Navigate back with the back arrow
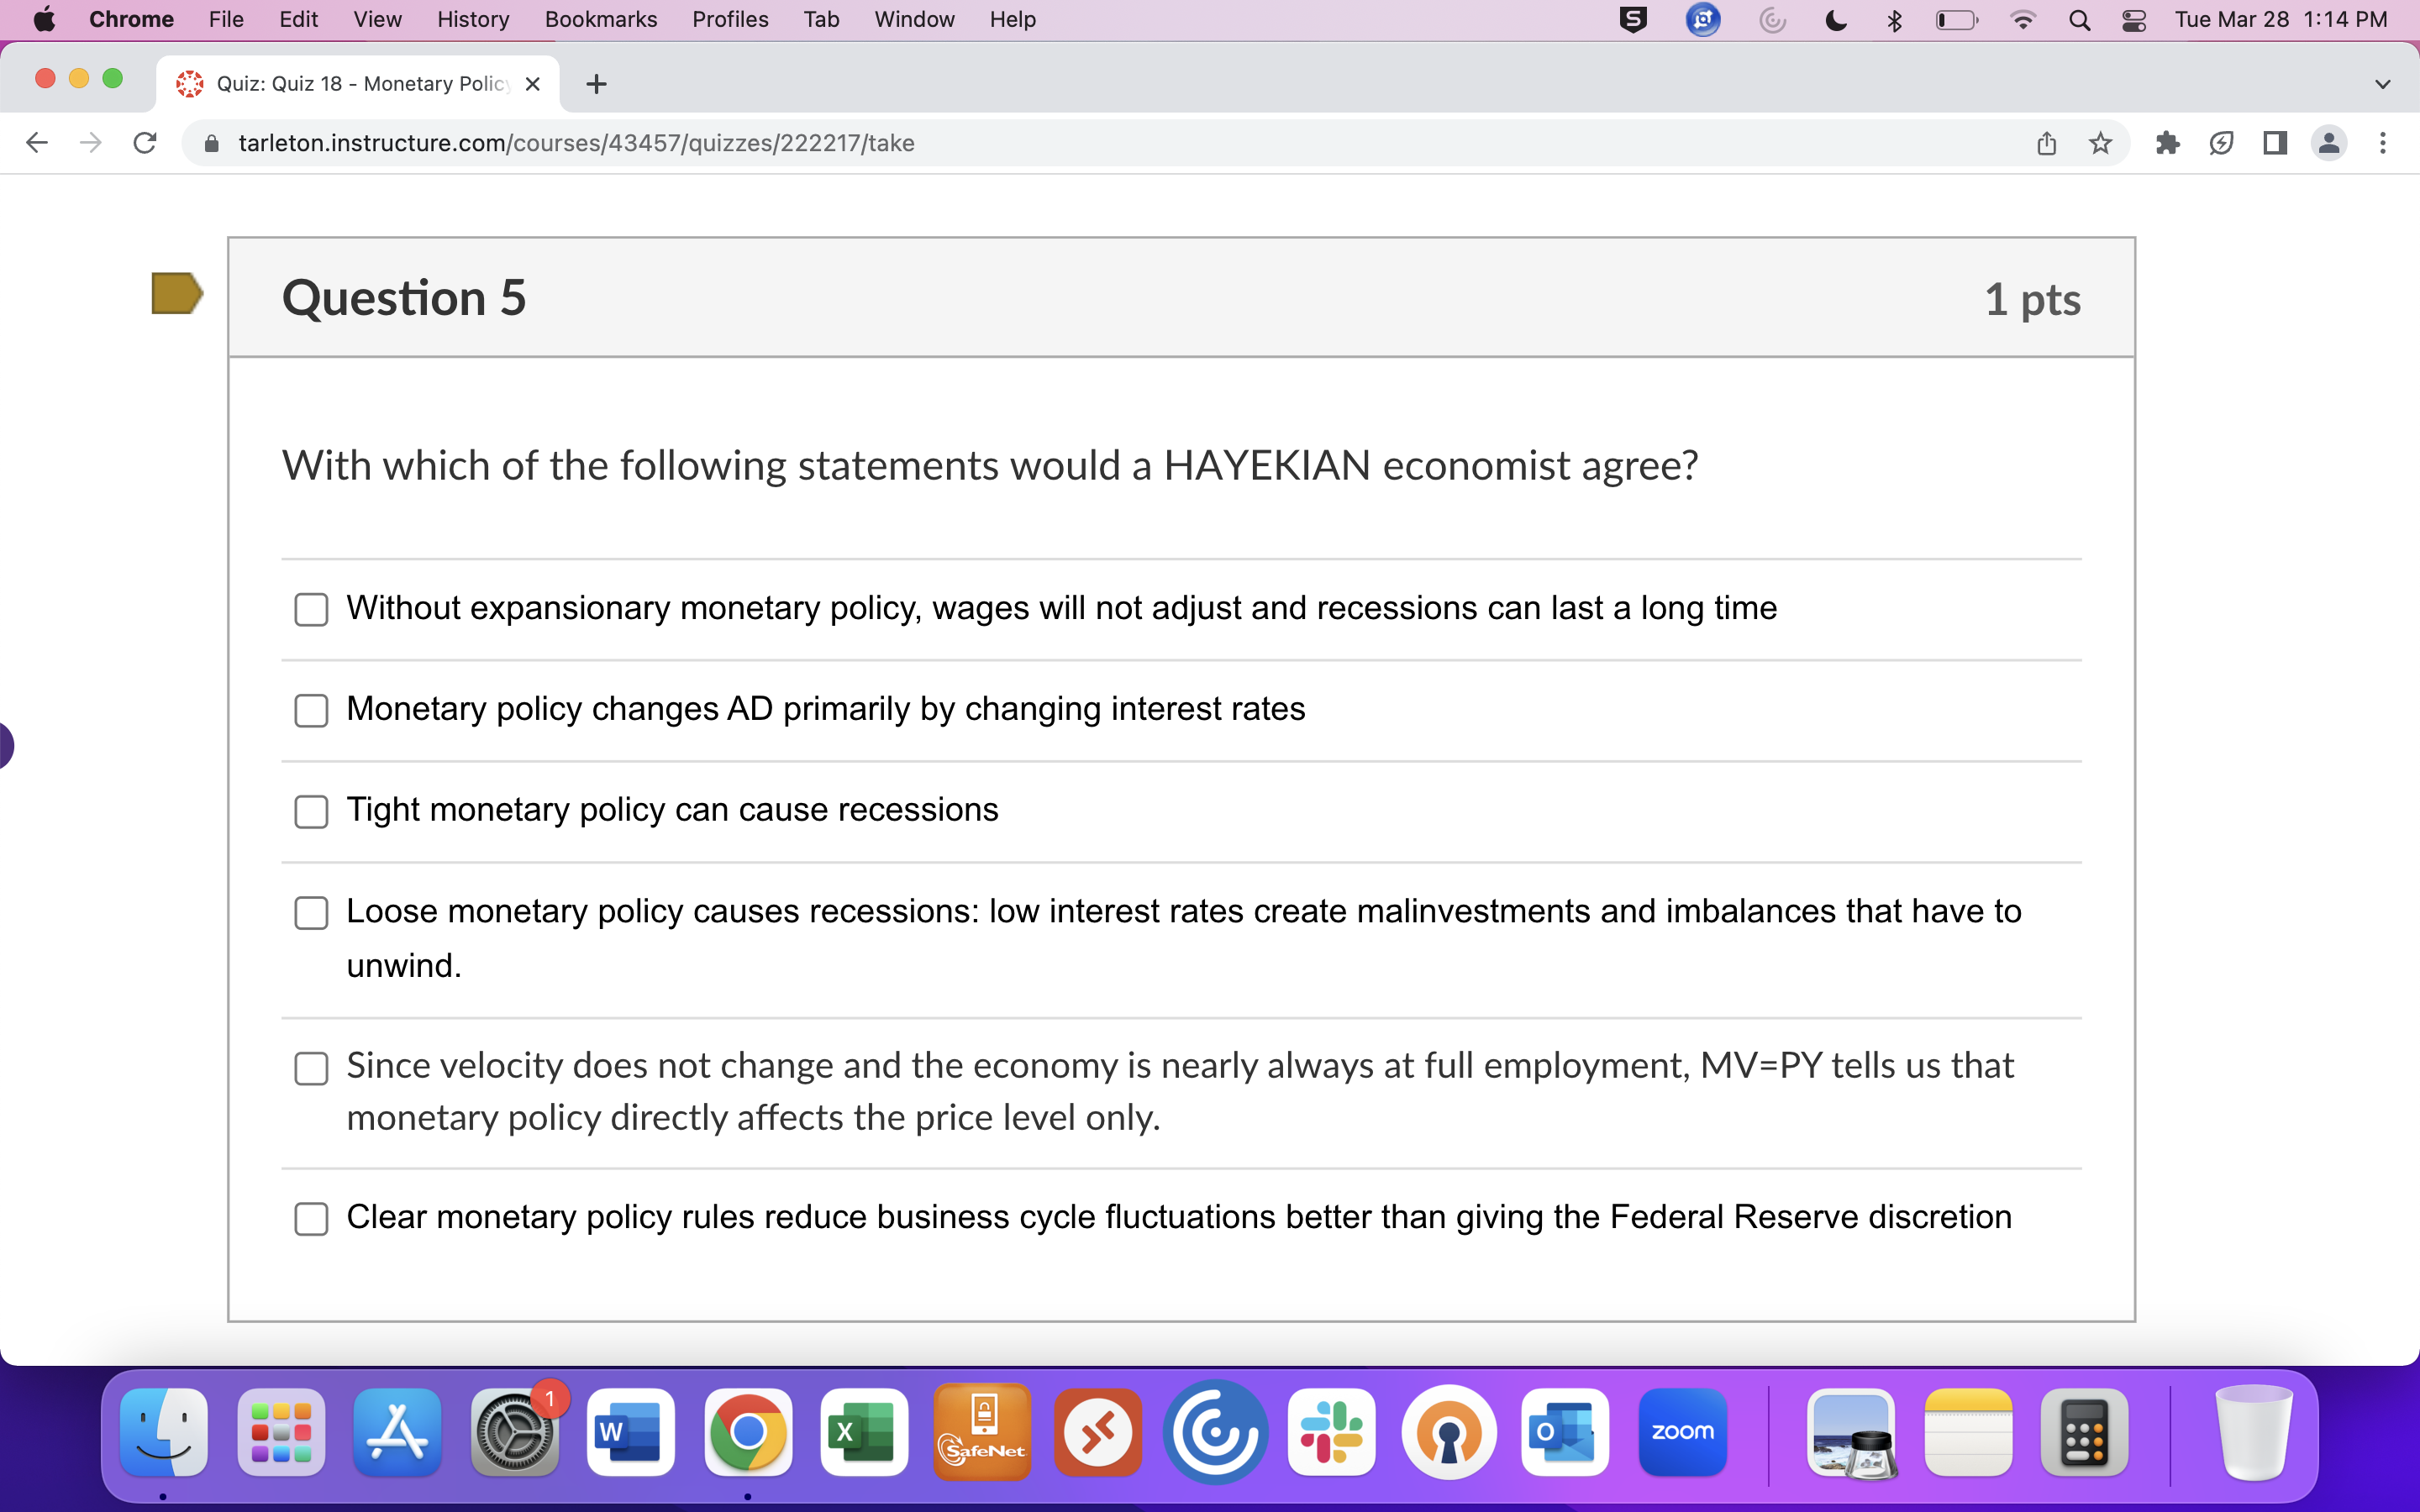The image size is (2420, 1512). click(37, 143)
